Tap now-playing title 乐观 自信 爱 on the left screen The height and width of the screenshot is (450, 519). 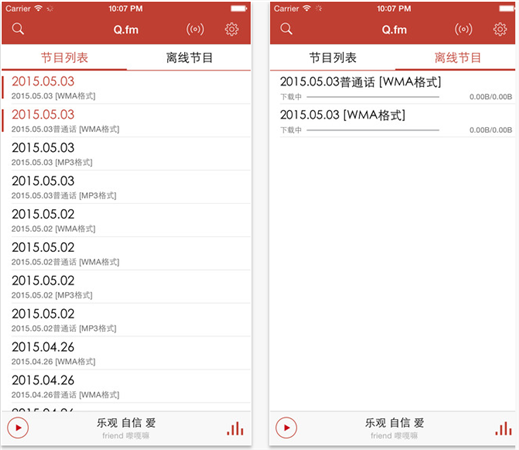pyautogui.click(x=126, y=423)
